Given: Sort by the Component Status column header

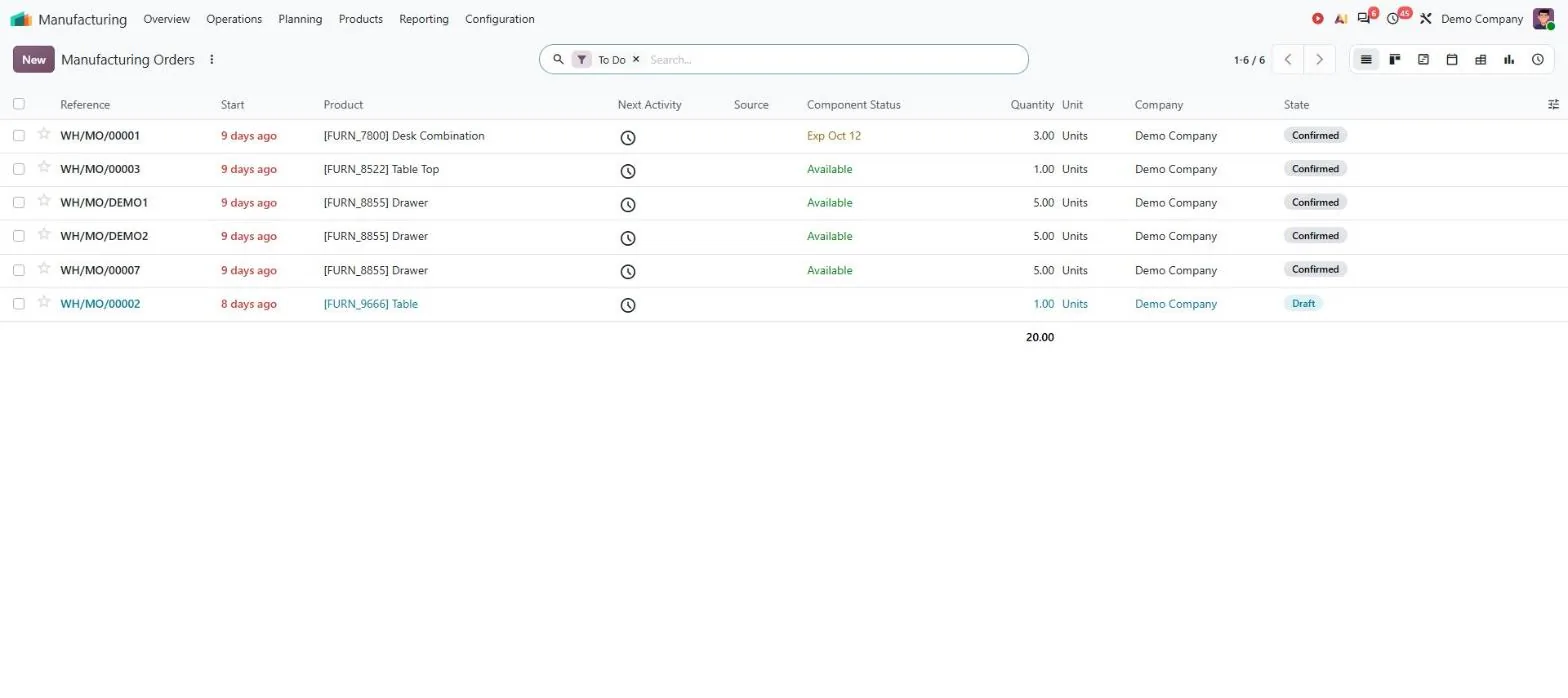Looking at the screenshot, I should click(x=854, y=104).
